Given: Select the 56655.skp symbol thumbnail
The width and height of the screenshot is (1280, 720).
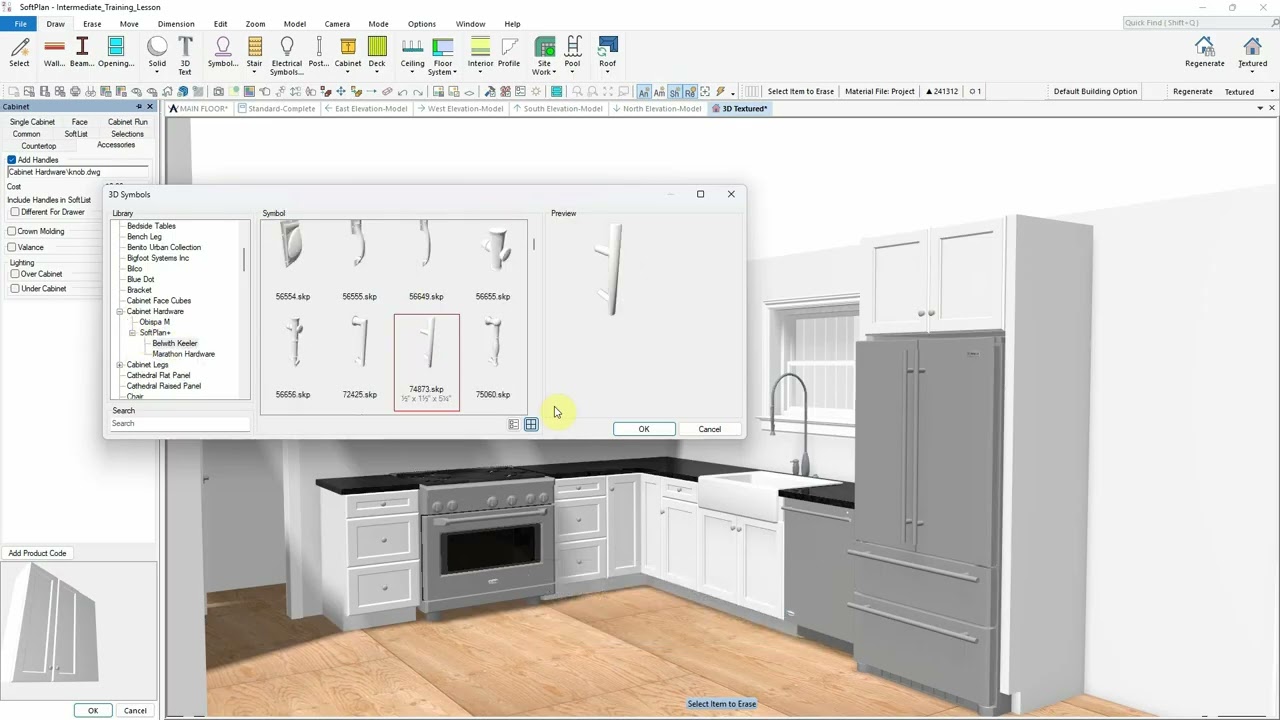Looking at the screenshot, I should (492, 262).
